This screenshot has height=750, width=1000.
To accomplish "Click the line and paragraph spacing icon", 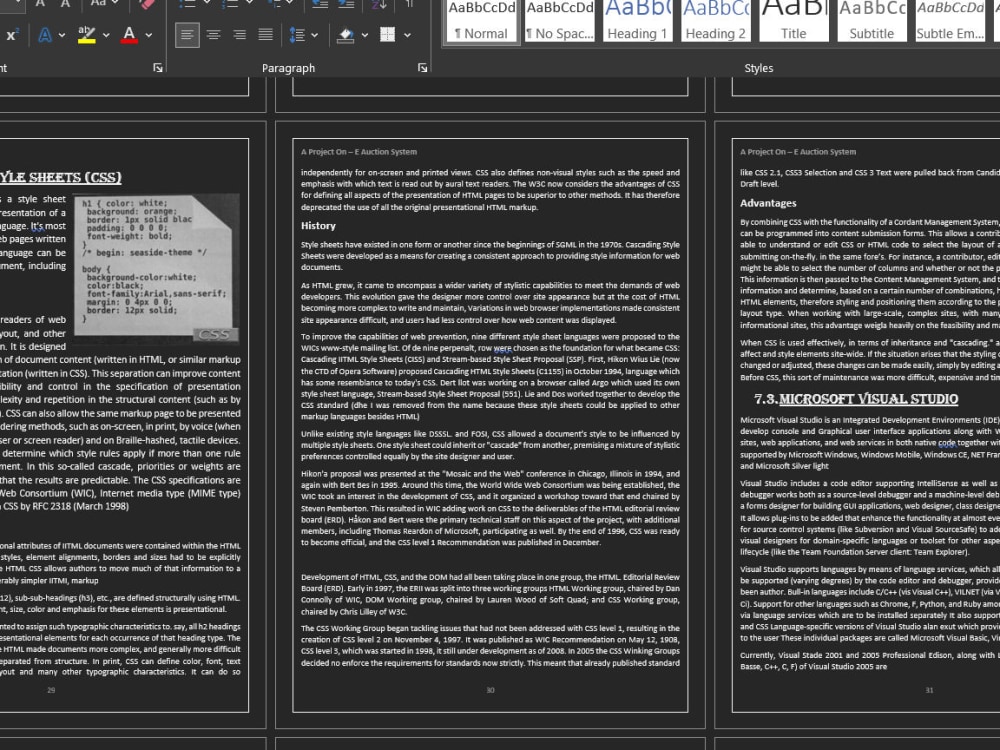I will (x=297, y=35).
